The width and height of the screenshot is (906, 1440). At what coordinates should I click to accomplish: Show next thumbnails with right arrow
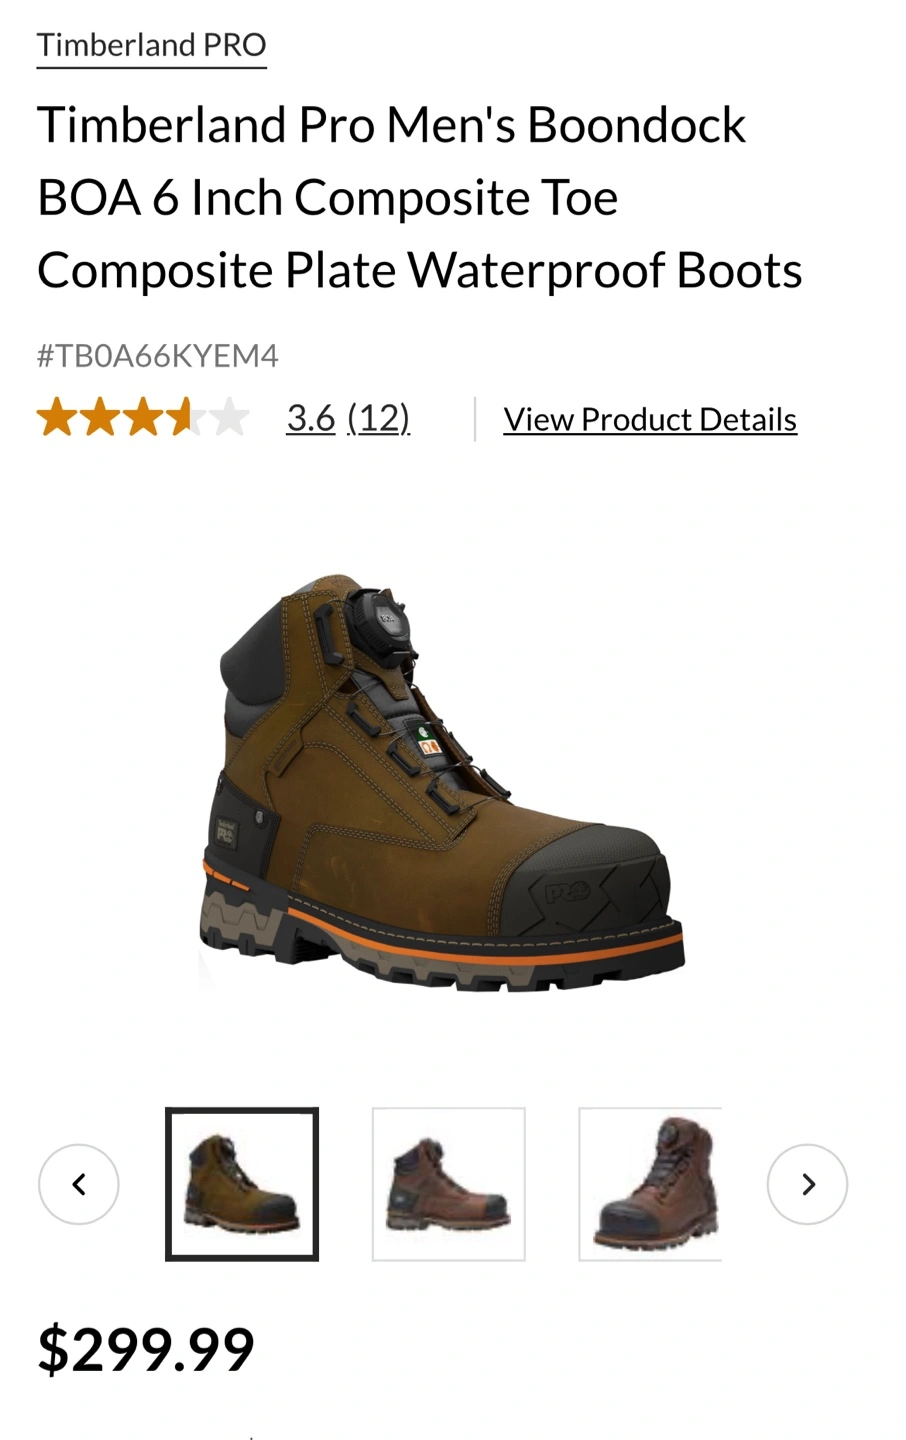(807, 1184)
